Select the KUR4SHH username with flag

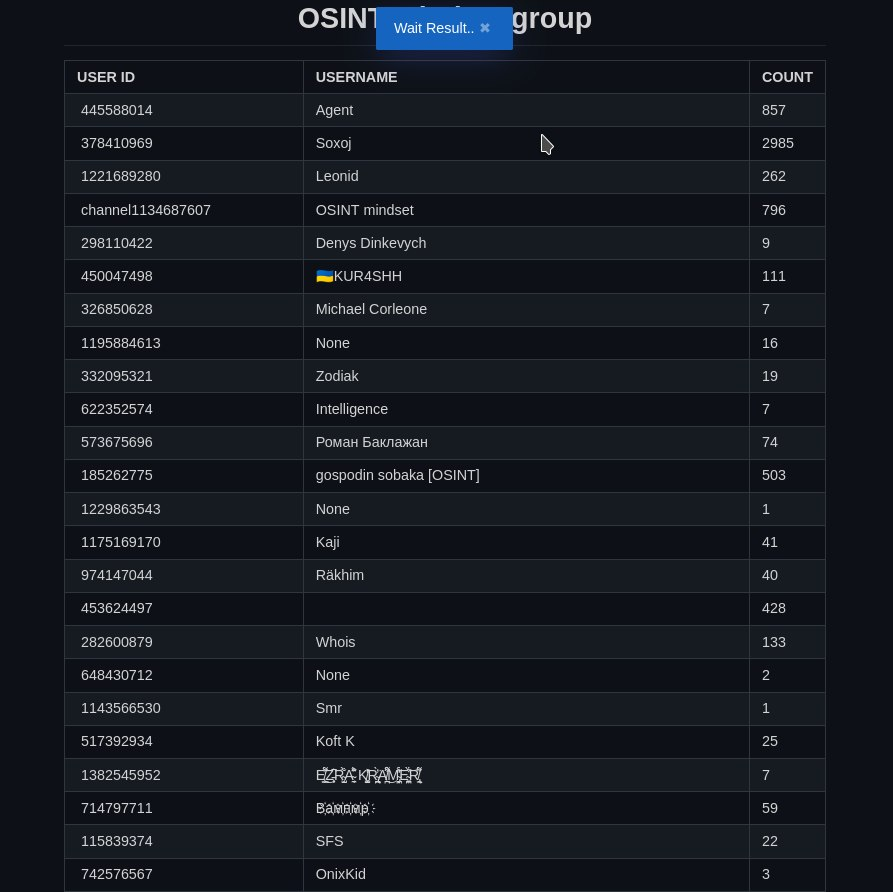358,276
